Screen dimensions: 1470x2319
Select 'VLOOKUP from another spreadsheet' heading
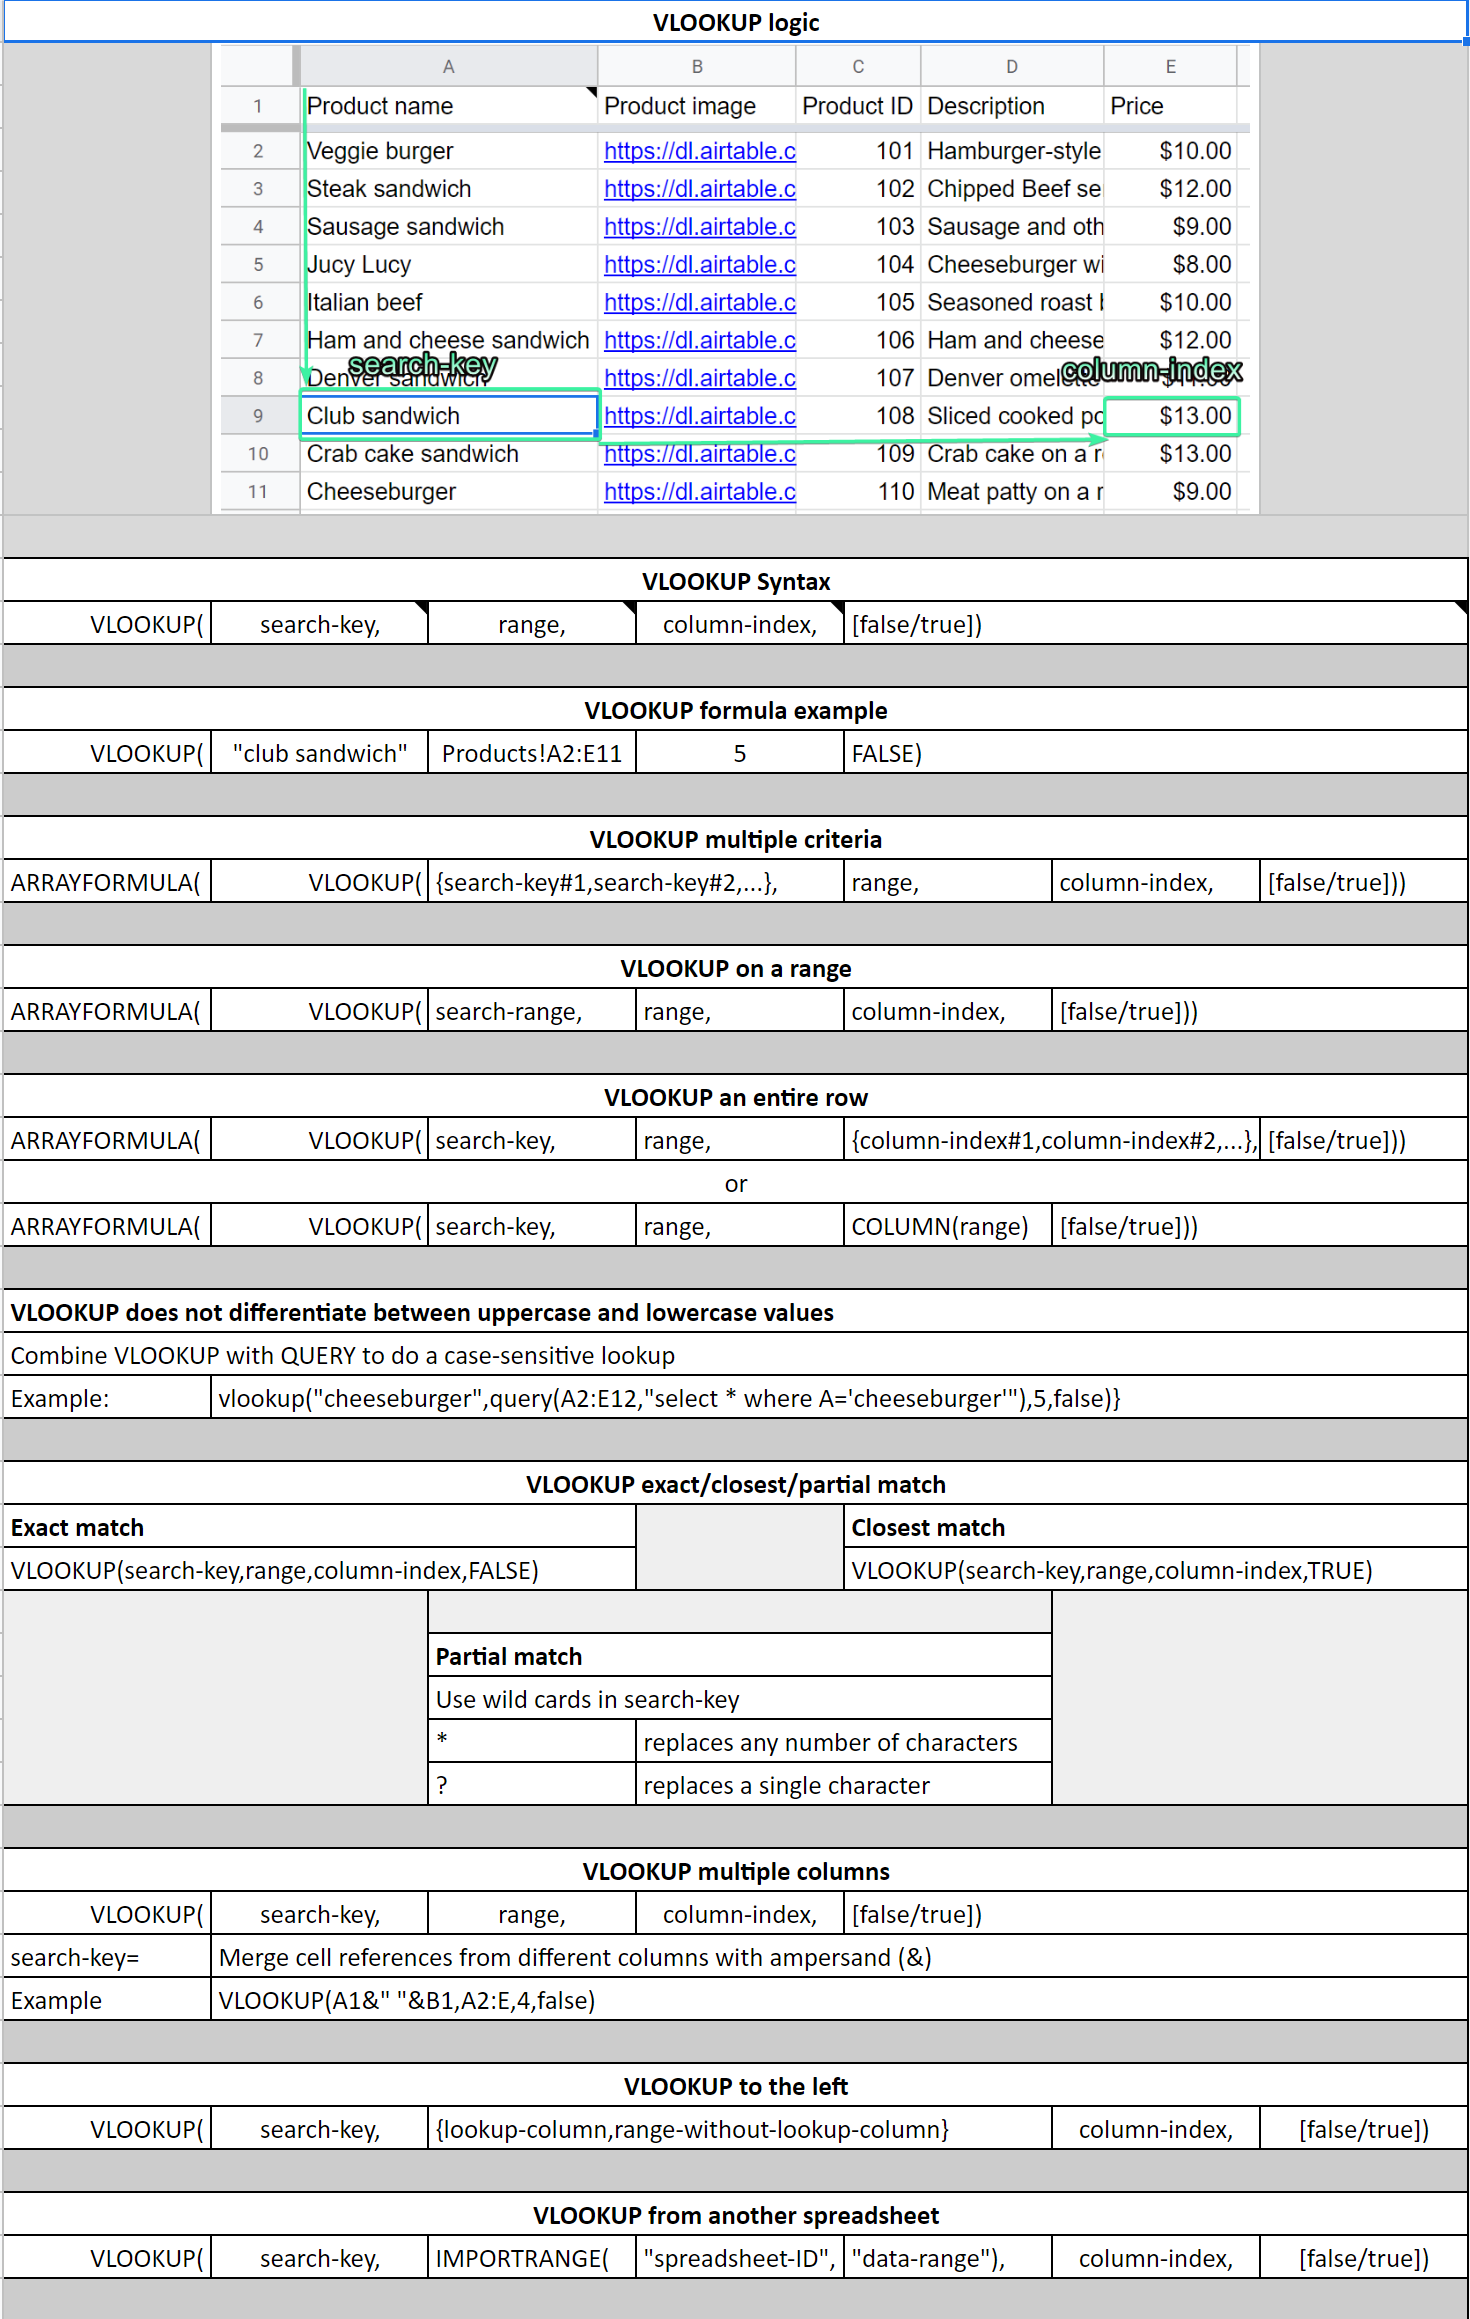click(x=735, y=2215)
